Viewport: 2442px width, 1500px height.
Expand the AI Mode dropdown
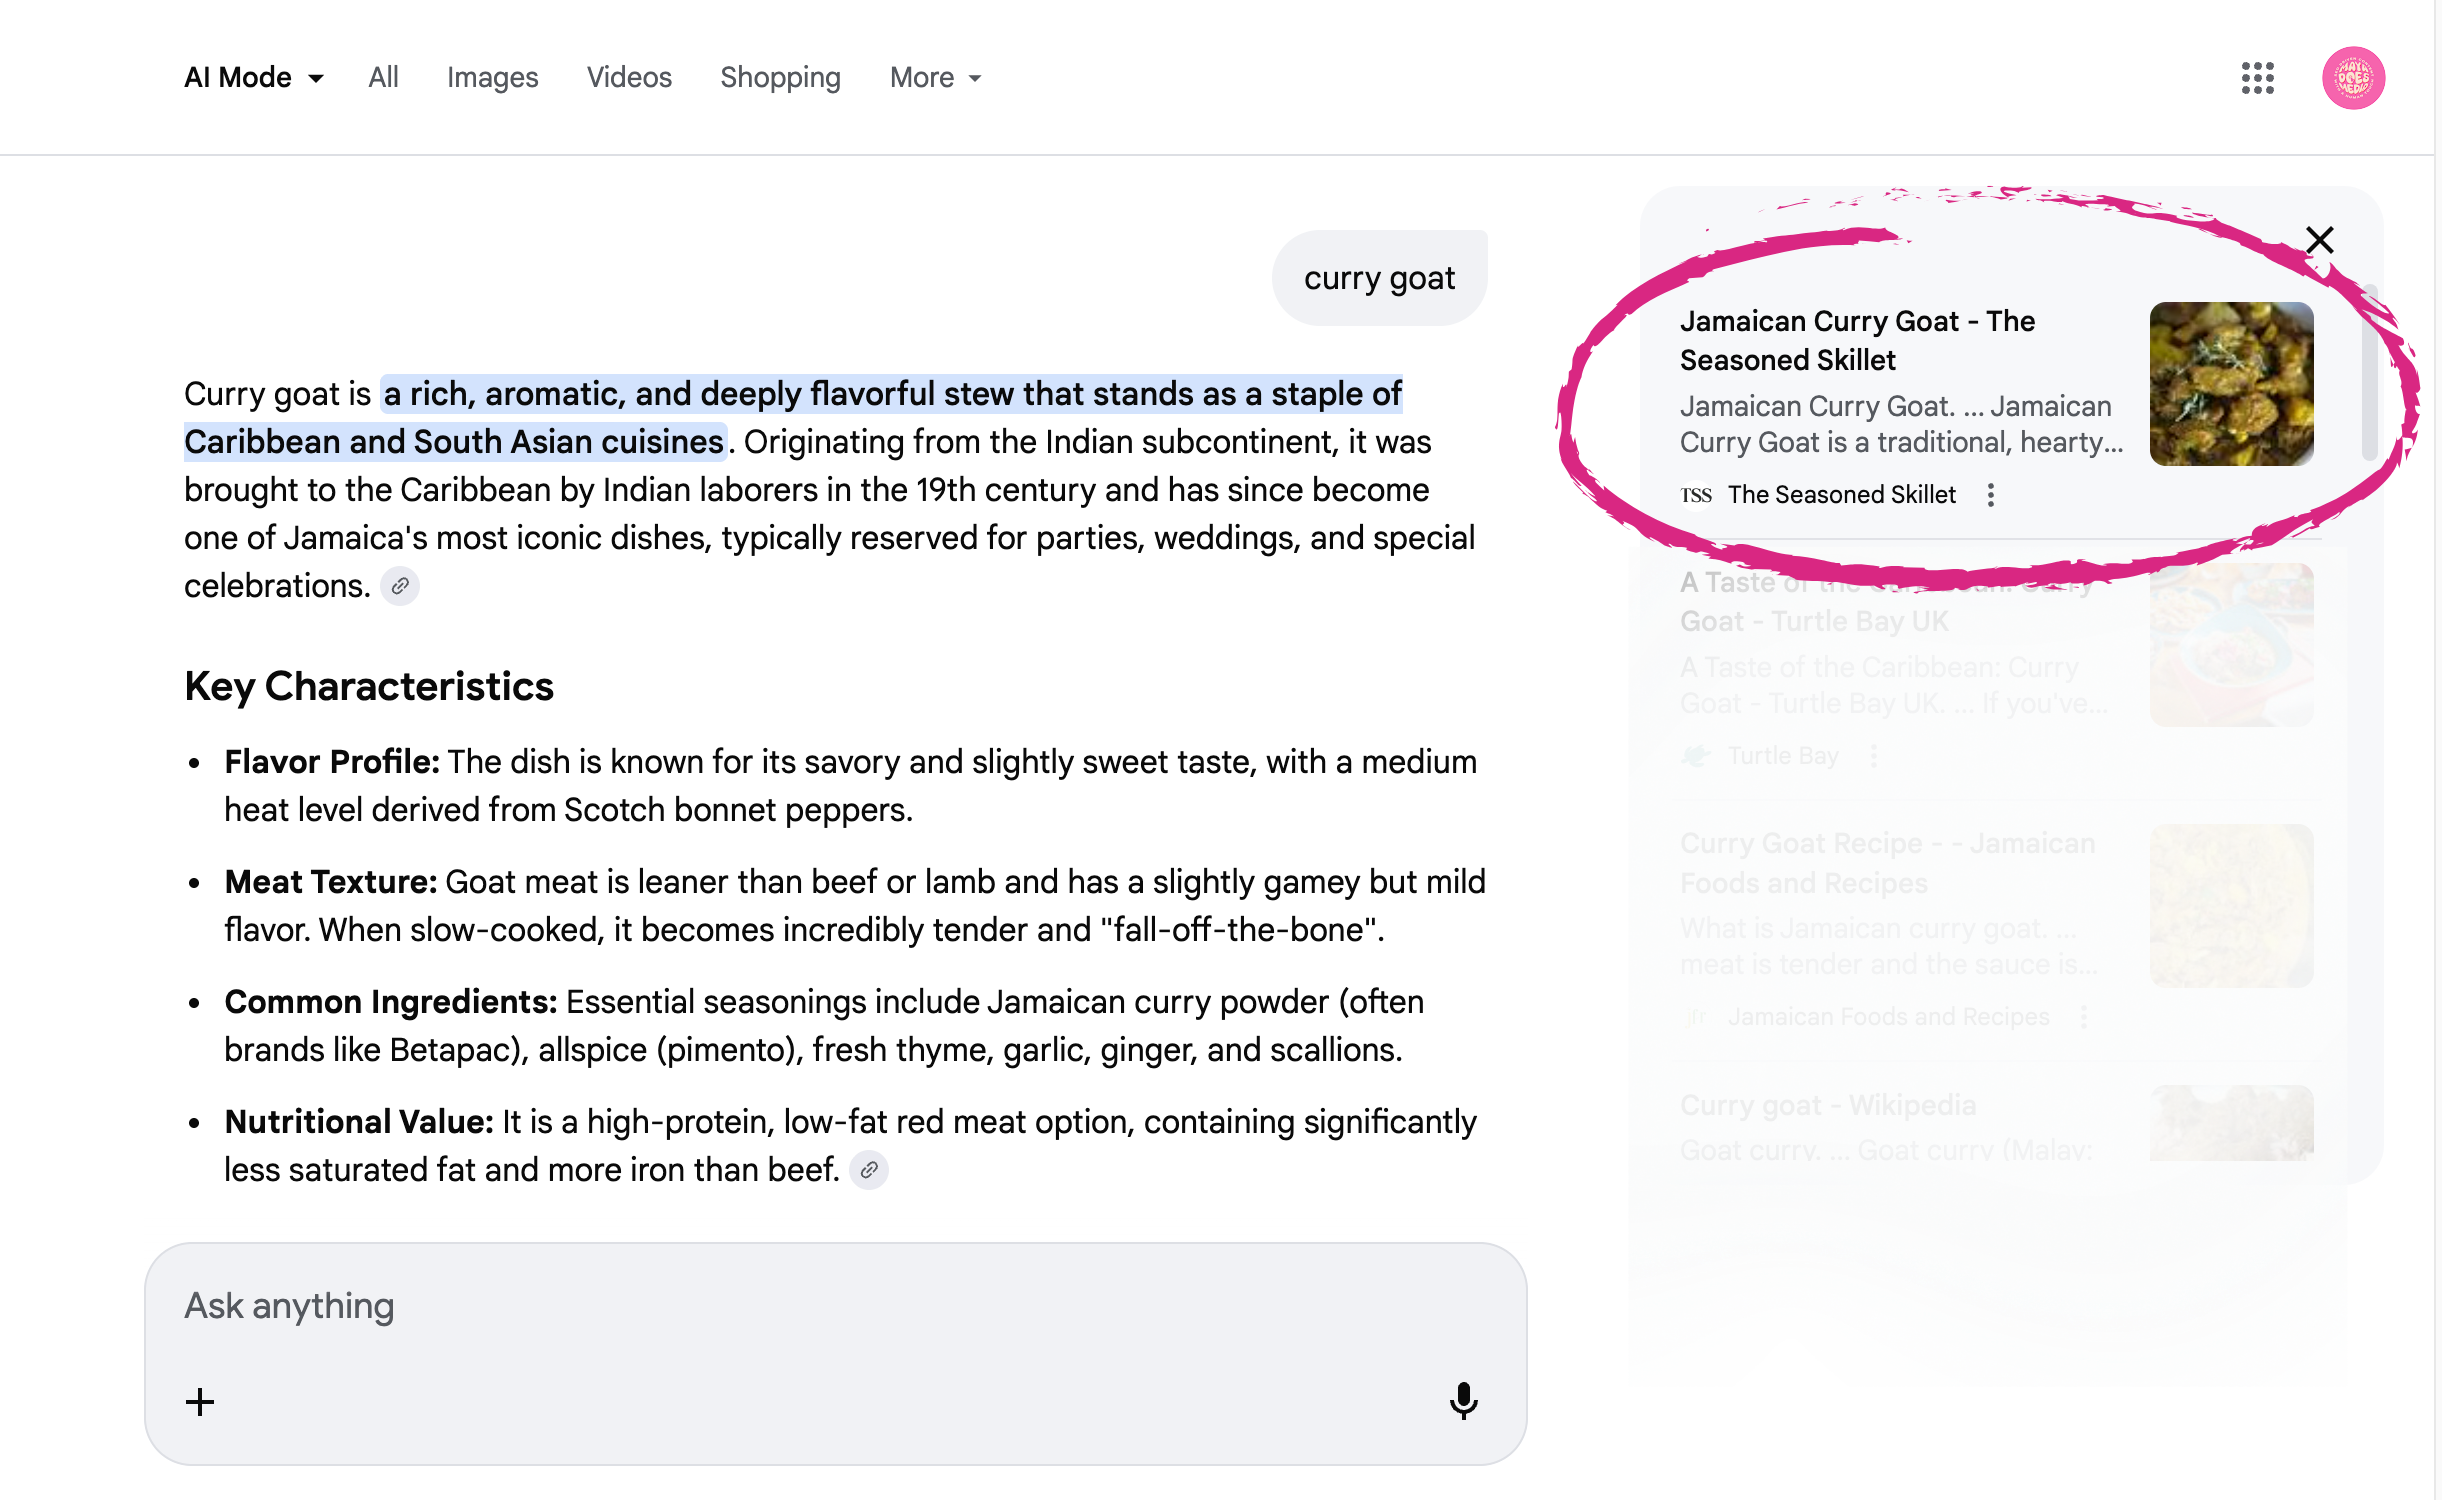(x=254, y=78)
